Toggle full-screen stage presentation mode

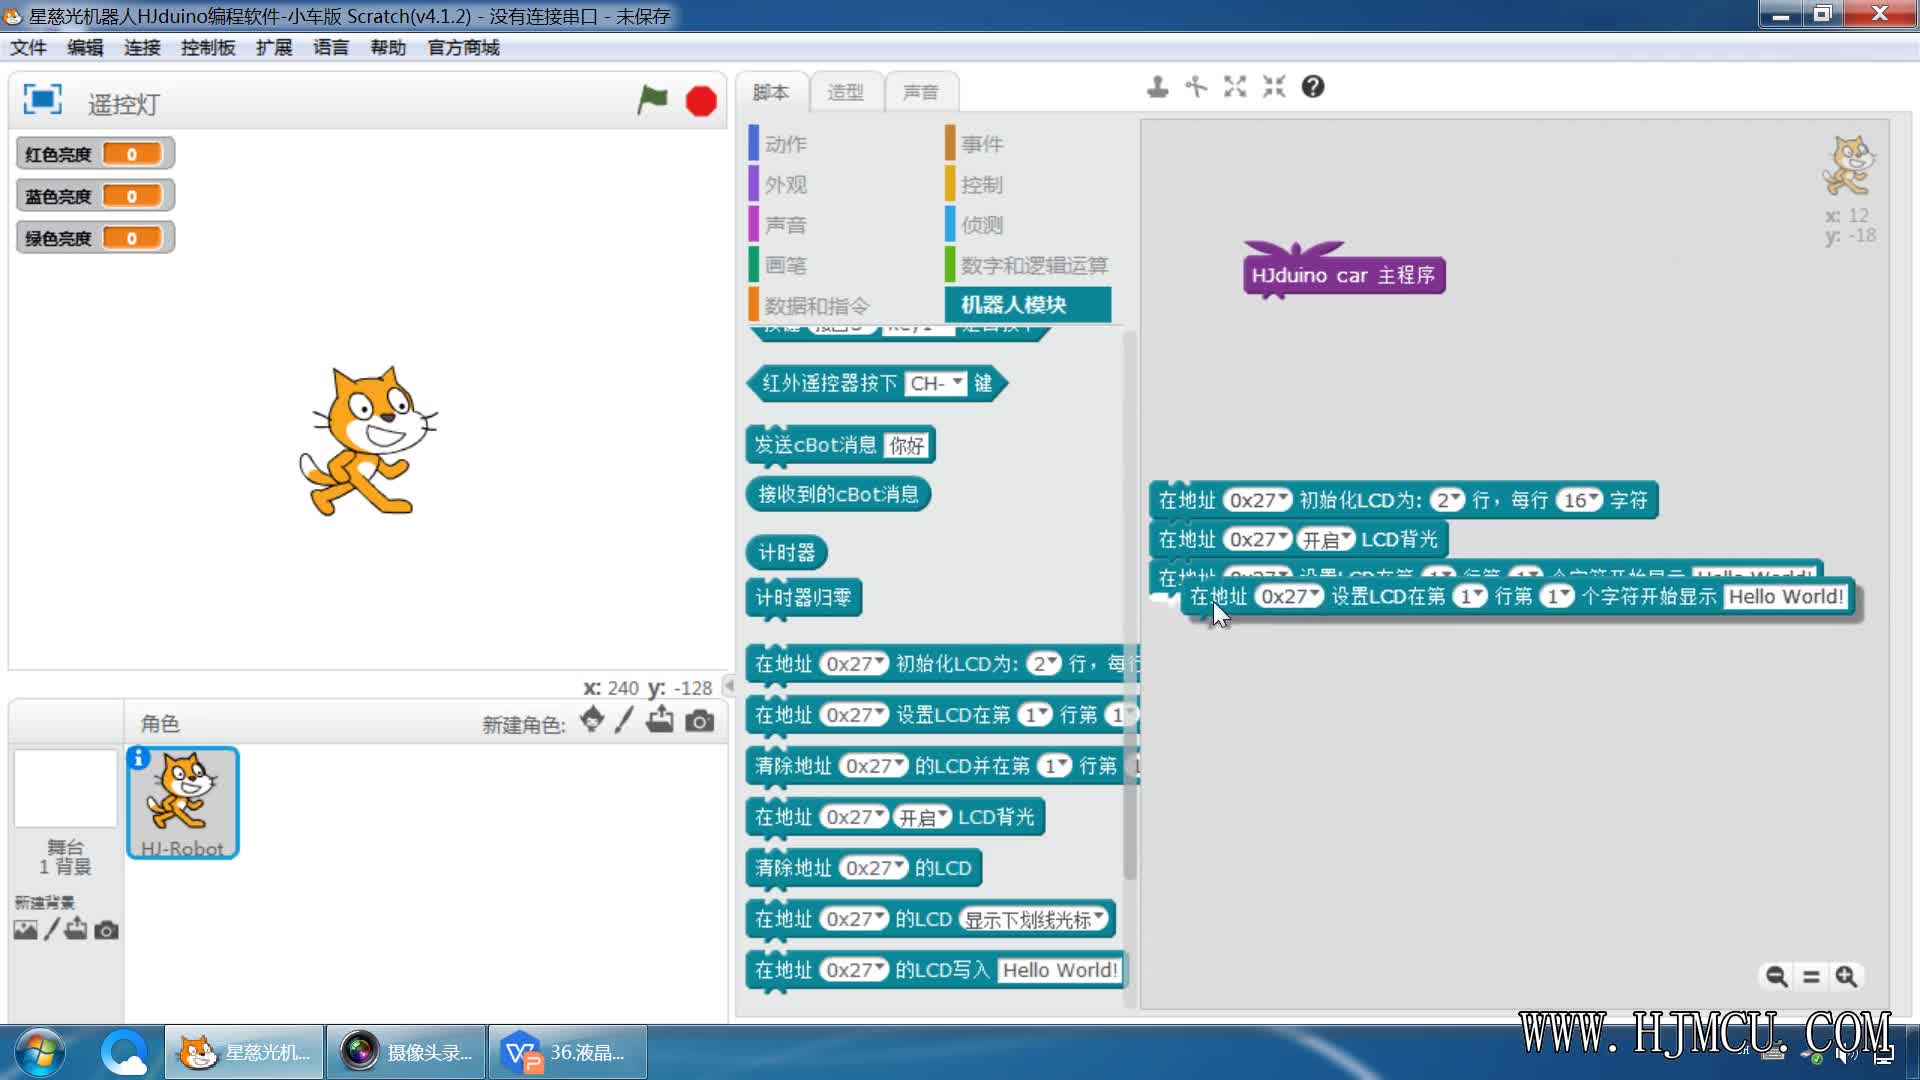click(42, 100)
